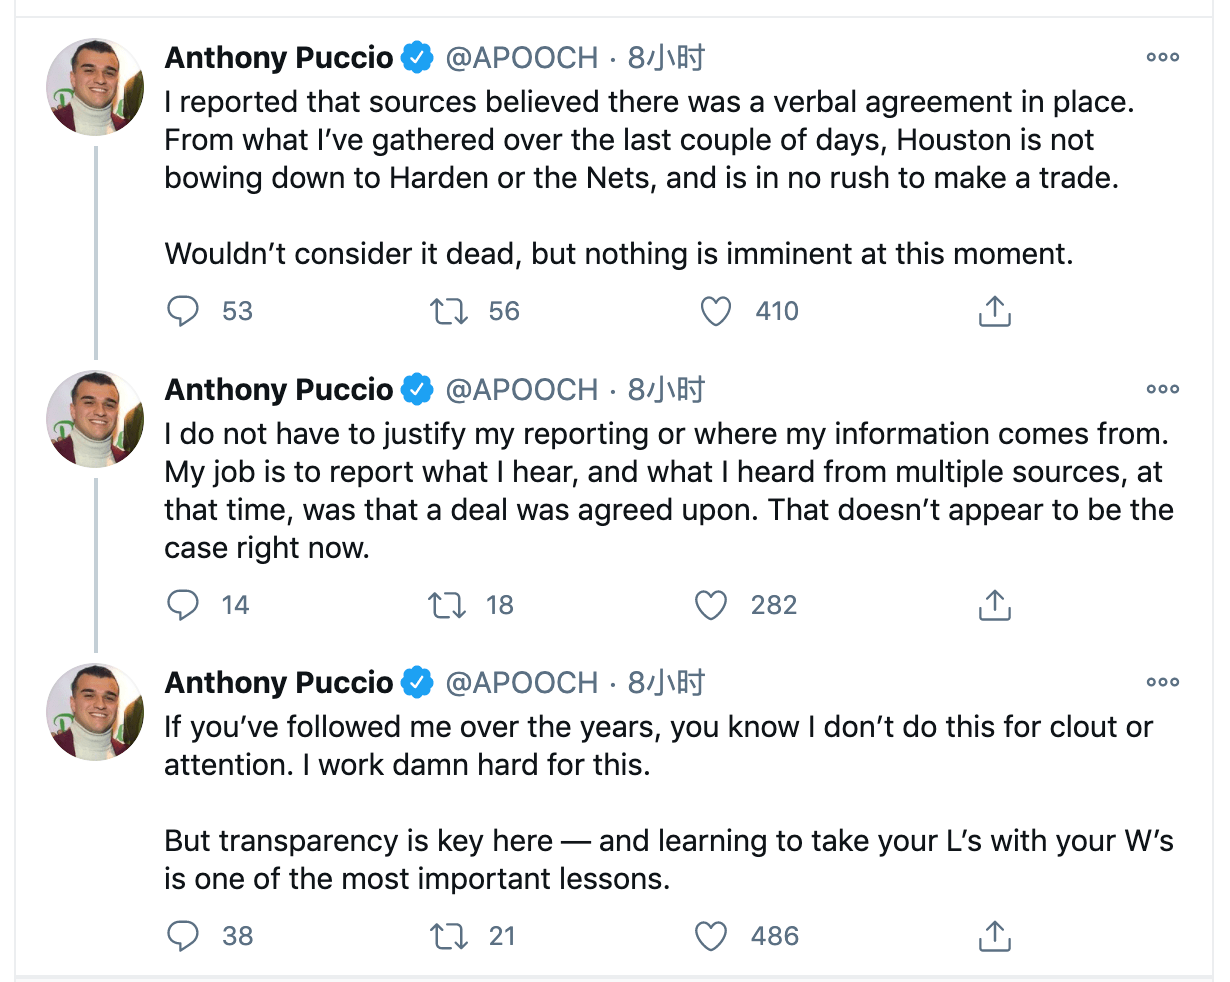
Task: Share the 'verbal agreement' tweet
Action: [994, 312]
